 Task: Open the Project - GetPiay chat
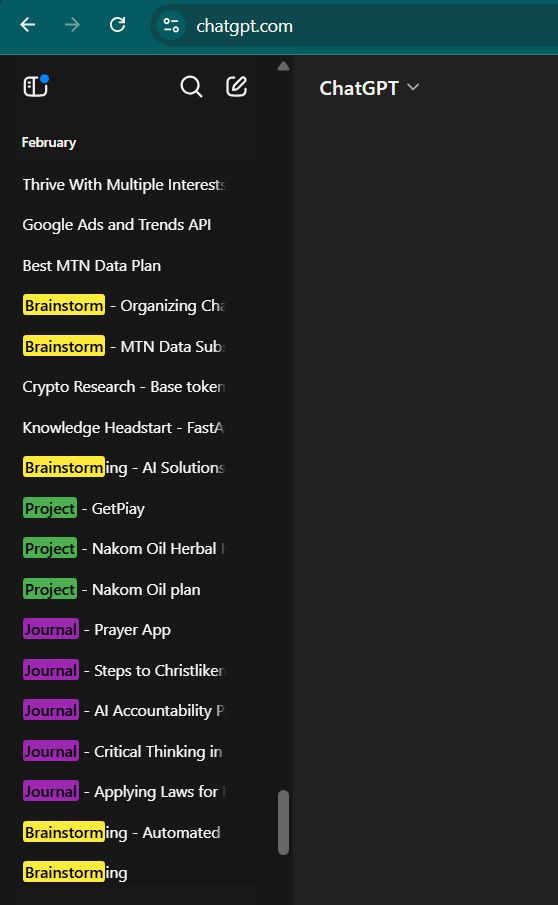[x=123, y=508]
